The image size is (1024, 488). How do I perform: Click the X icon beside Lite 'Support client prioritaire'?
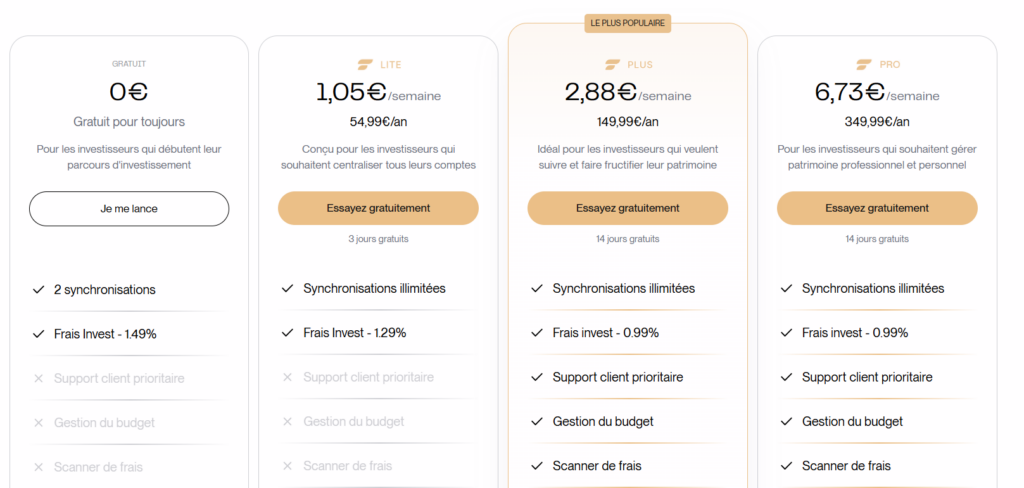click(288, 378)
